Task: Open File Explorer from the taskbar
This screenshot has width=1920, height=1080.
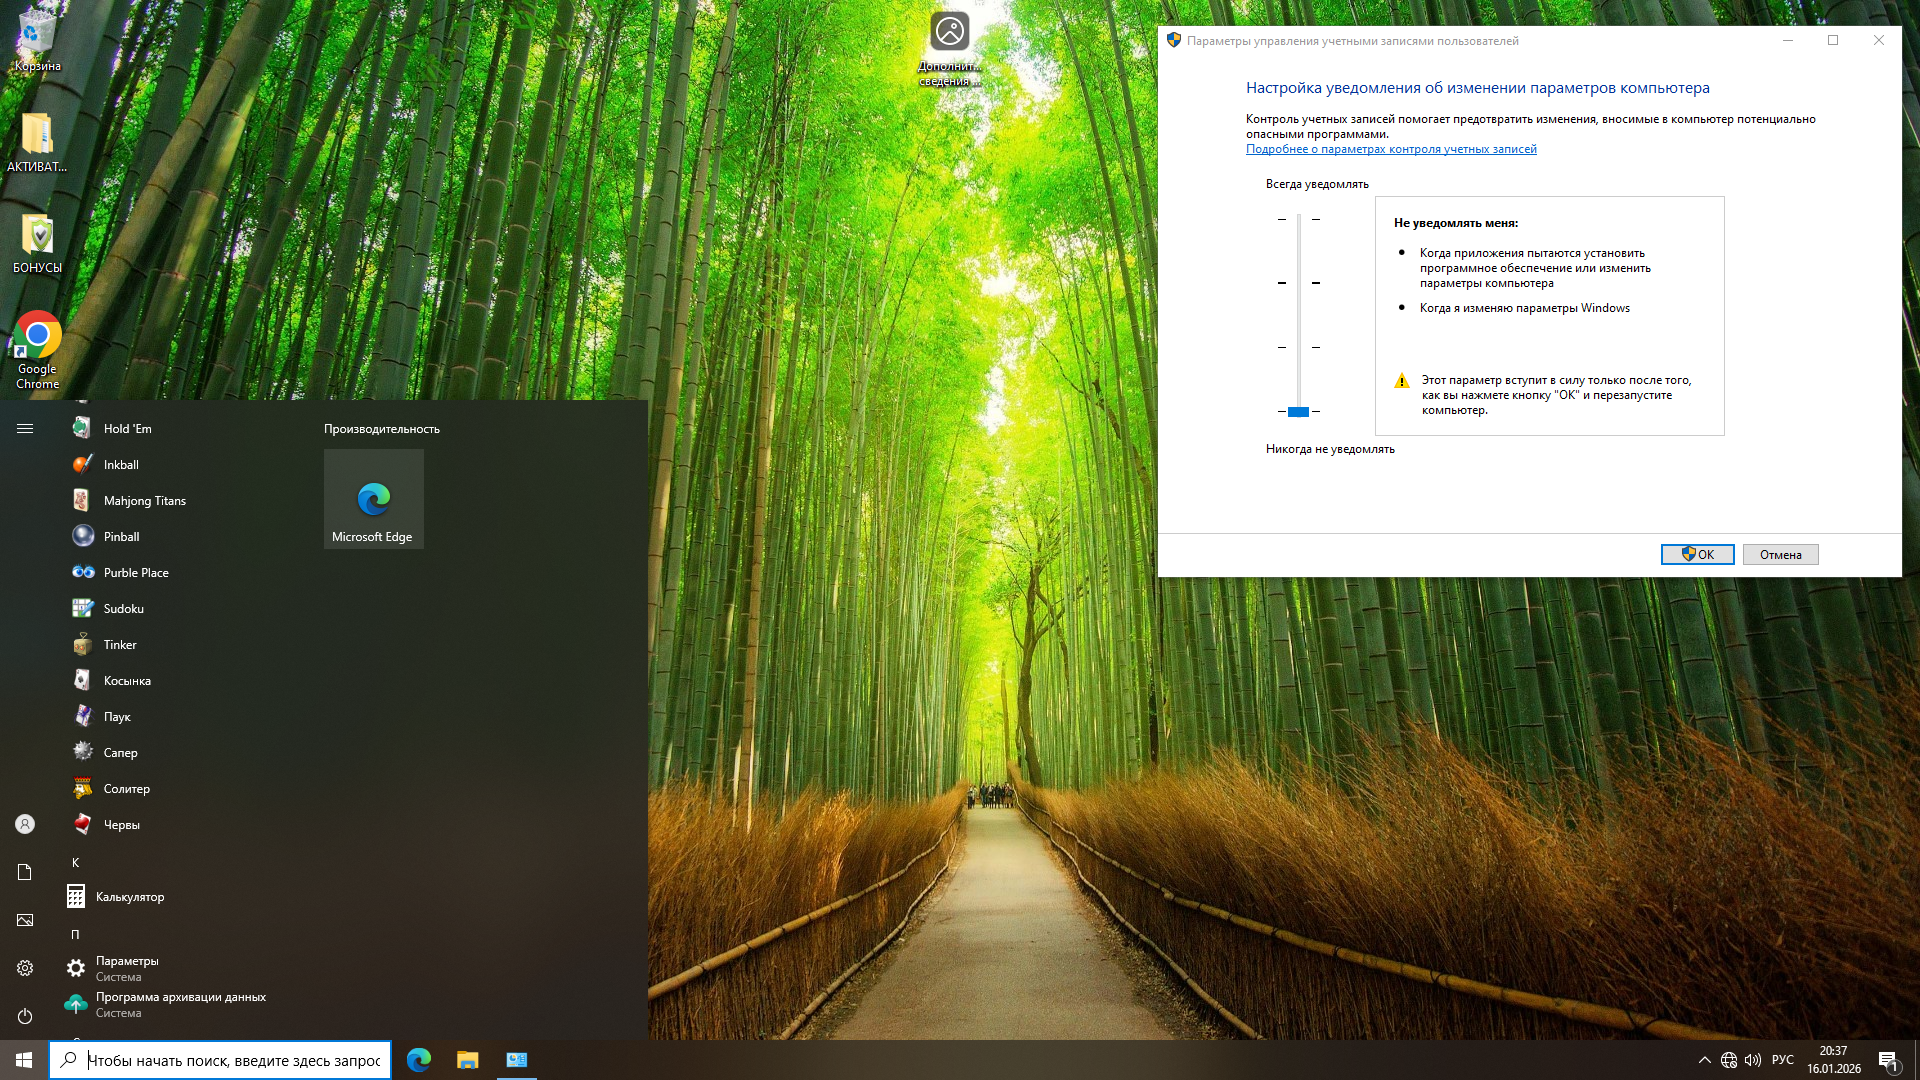Action: click(x=467, y=1060)
